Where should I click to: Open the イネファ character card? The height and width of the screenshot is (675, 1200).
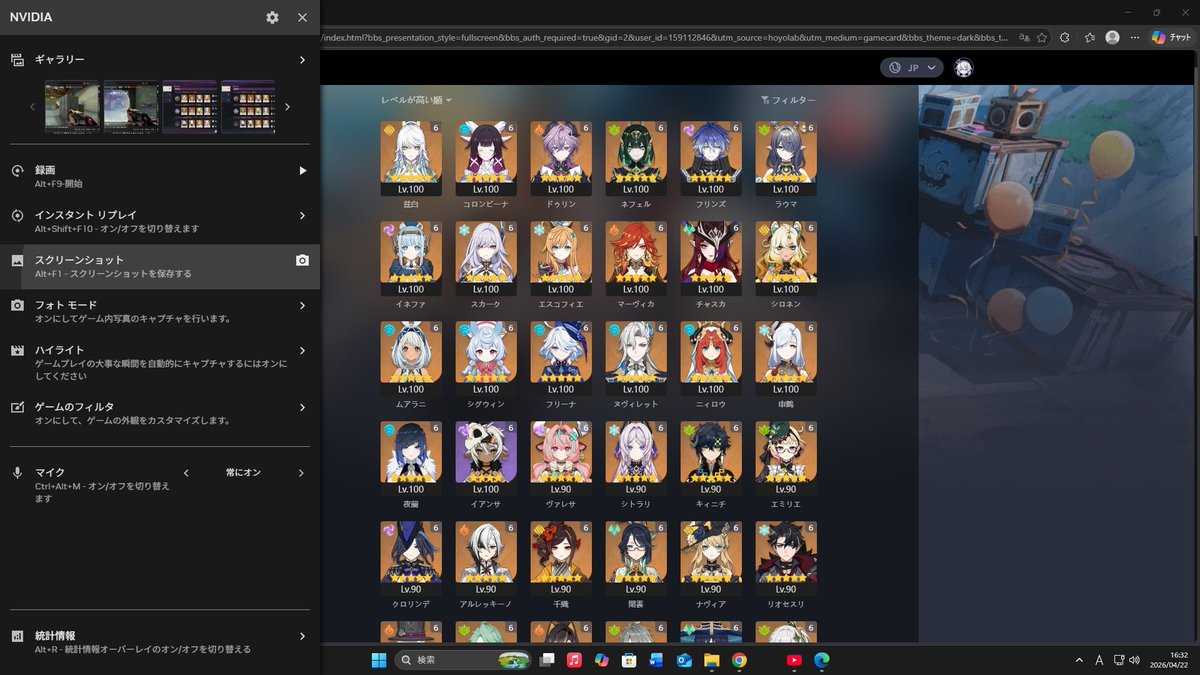coord(411,260)
